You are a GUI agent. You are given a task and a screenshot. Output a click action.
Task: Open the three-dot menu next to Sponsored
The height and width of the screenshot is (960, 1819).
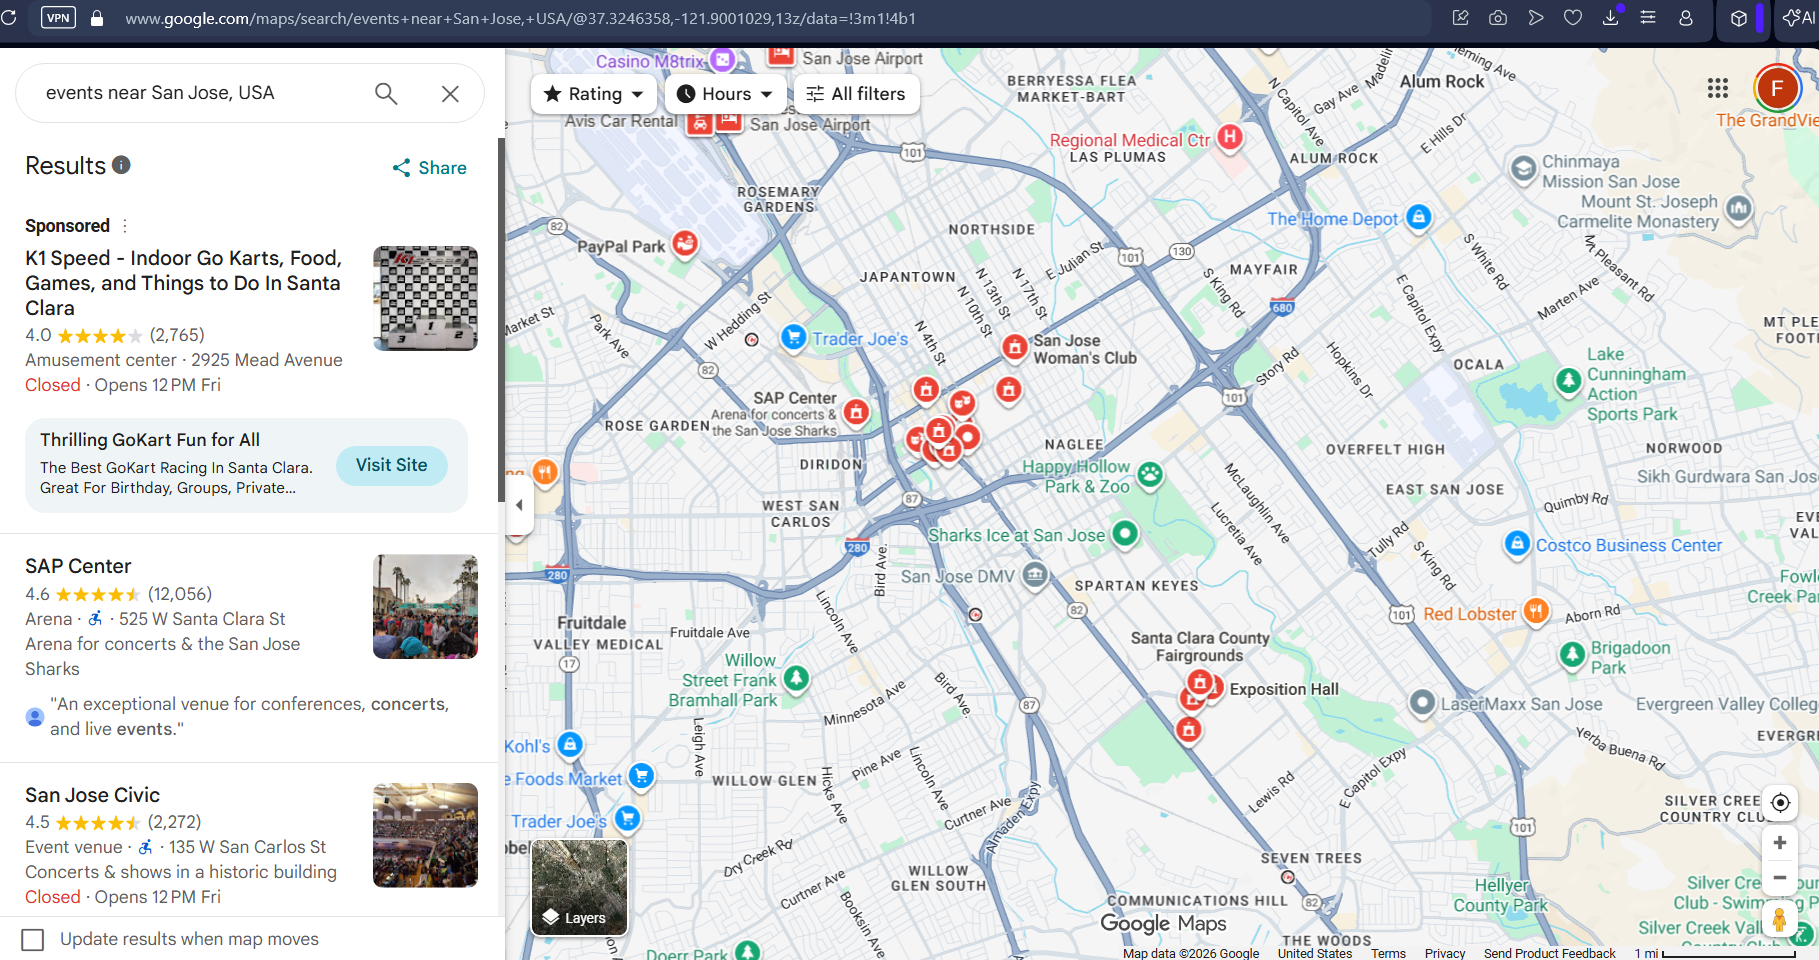[x=125, y=225]
